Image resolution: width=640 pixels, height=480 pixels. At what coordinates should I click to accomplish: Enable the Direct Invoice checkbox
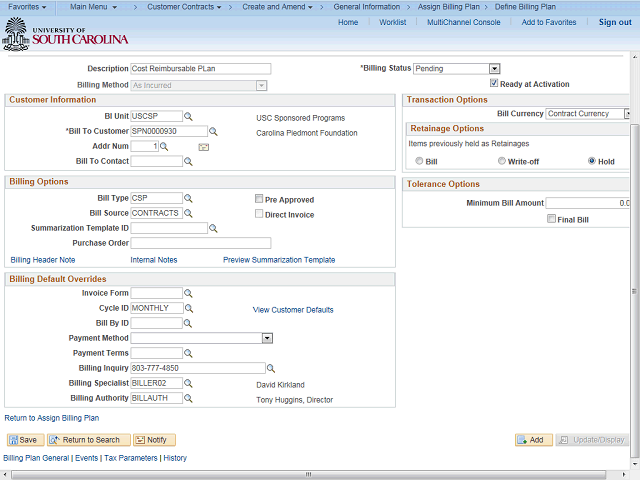tap(259, 214)
